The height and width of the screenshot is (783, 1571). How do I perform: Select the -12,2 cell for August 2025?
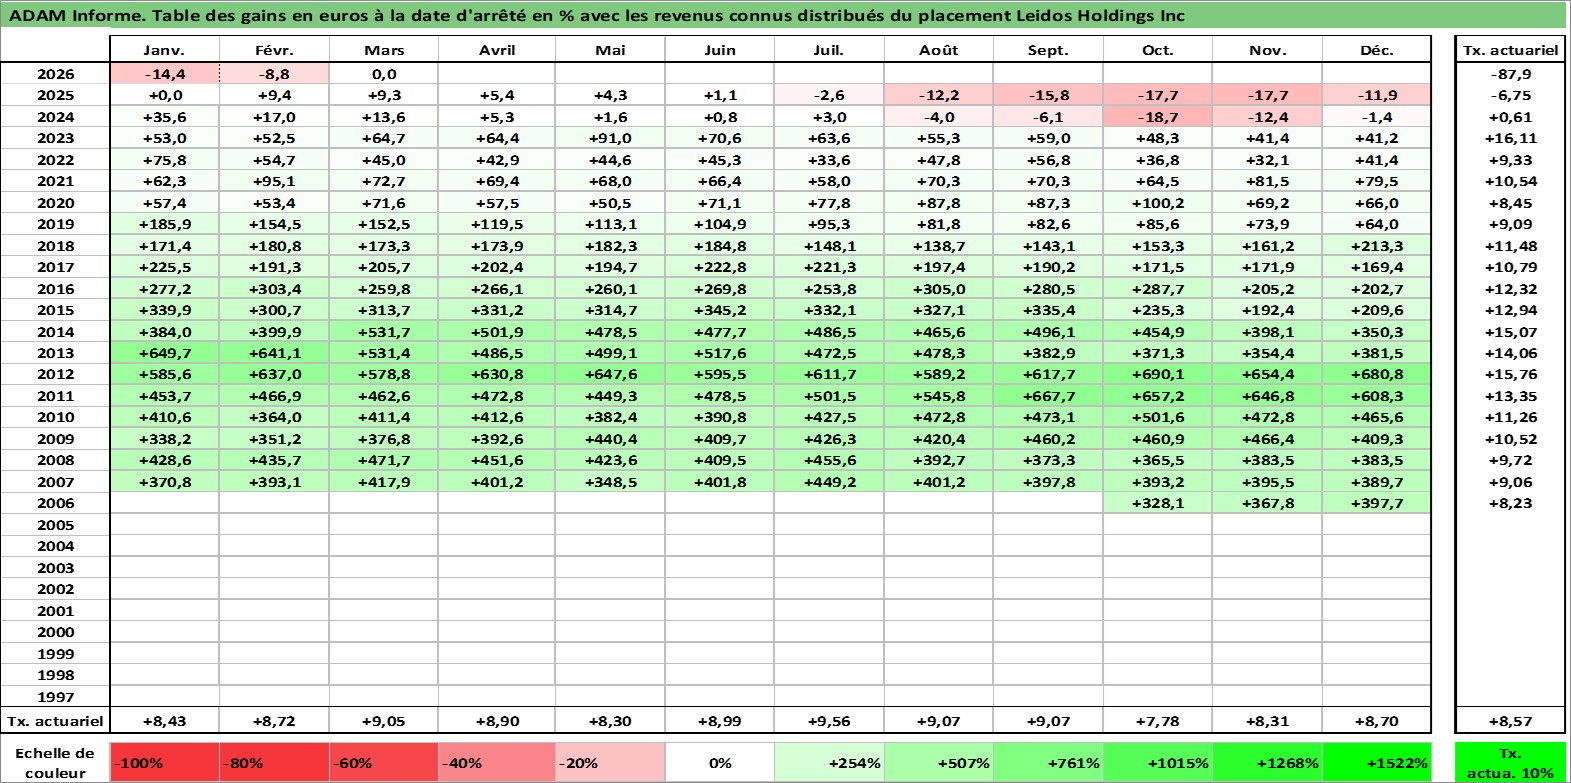[x=938, y=95]
